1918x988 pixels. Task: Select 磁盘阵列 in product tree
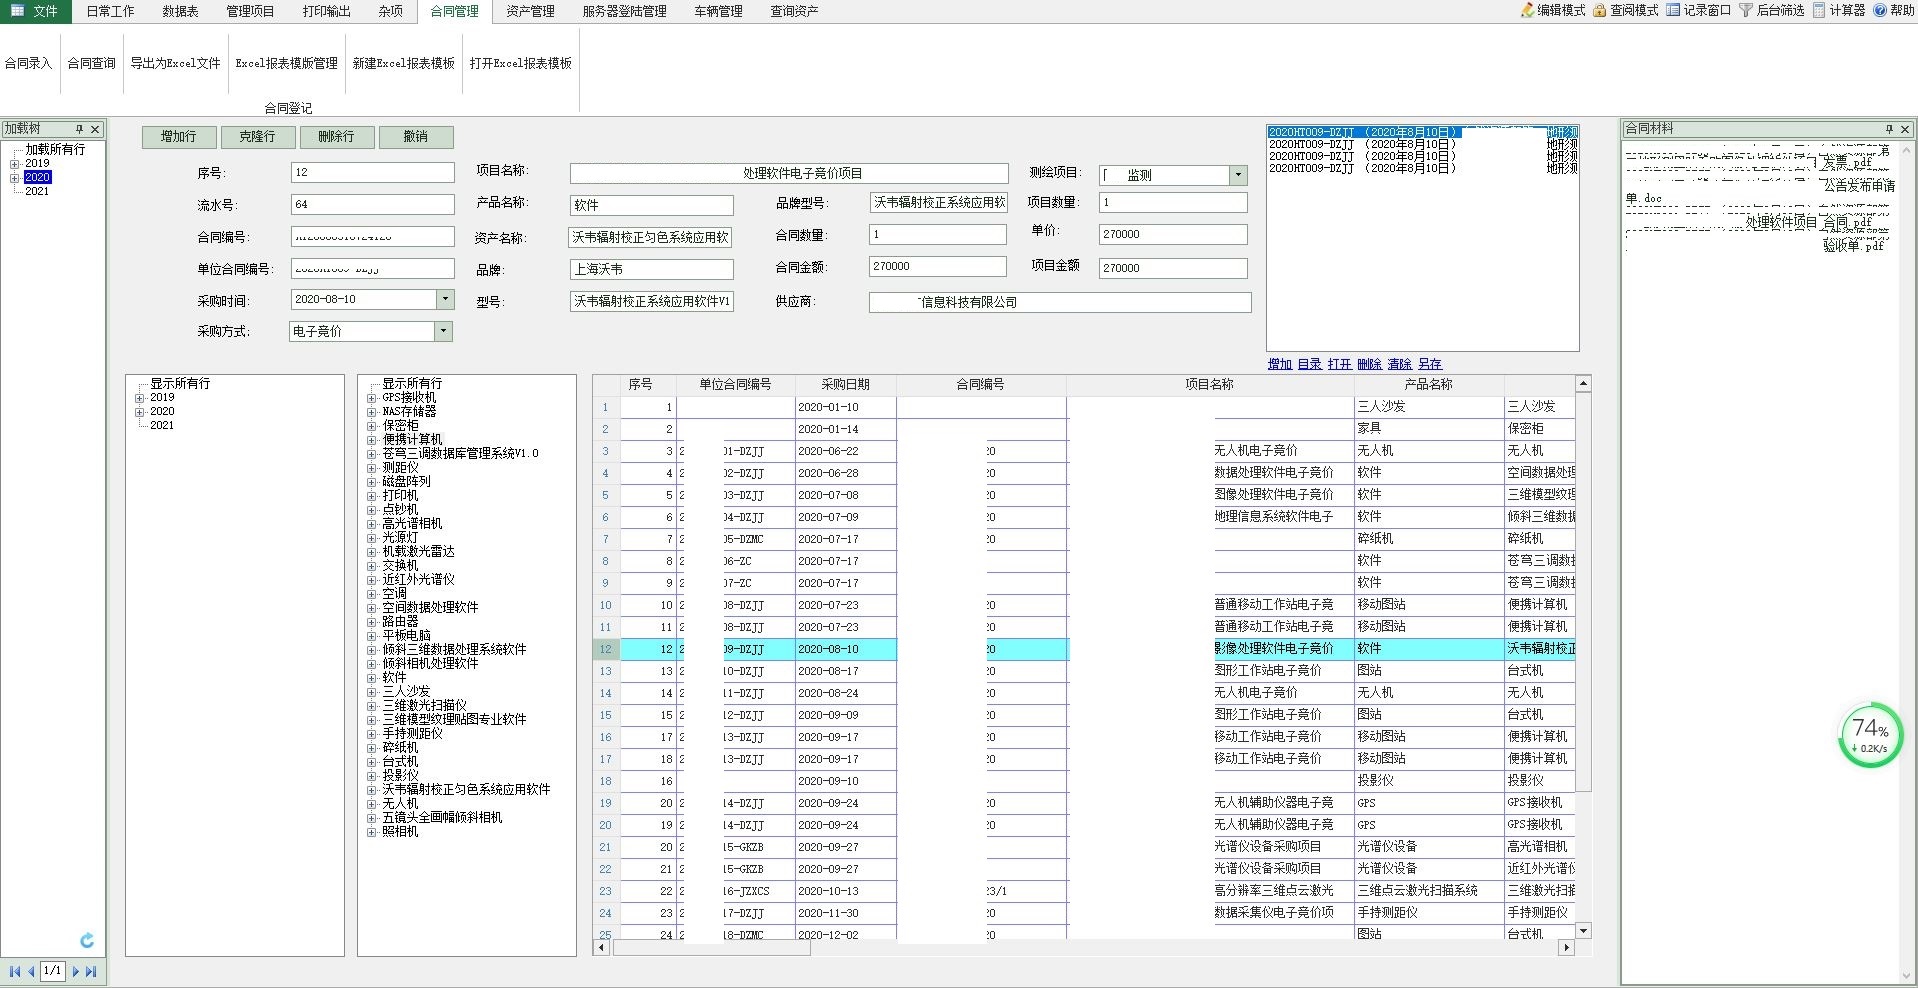coord(406,481)
